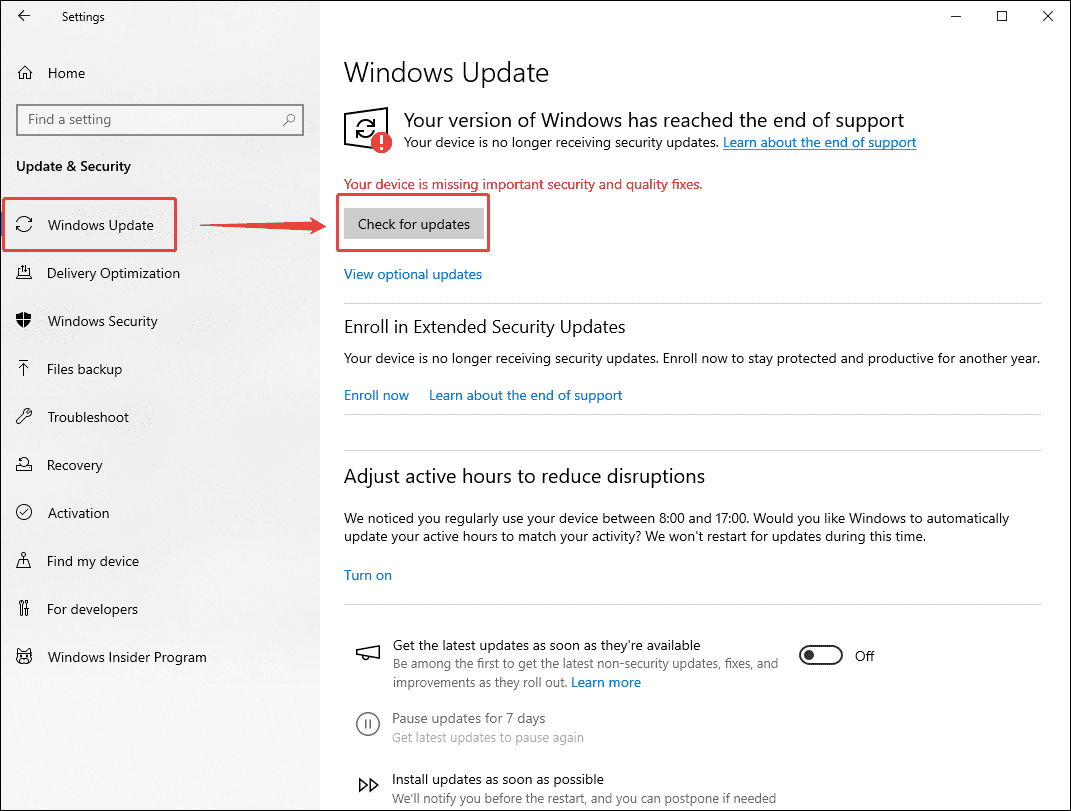The width and height of the screenshot is (1071, 811).
Task: Open Windows Insider Program page
Action: [127, 657]
